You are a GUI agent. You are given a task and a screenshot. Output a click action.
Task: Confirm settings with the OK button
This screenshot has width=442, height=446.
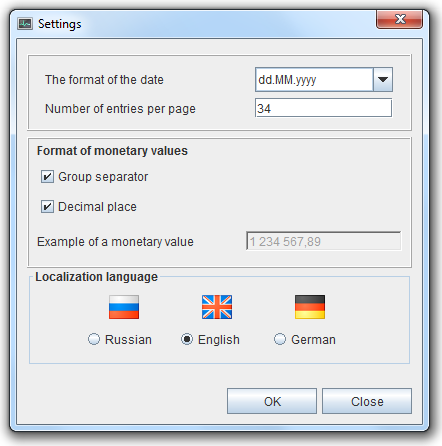point(272,401)
